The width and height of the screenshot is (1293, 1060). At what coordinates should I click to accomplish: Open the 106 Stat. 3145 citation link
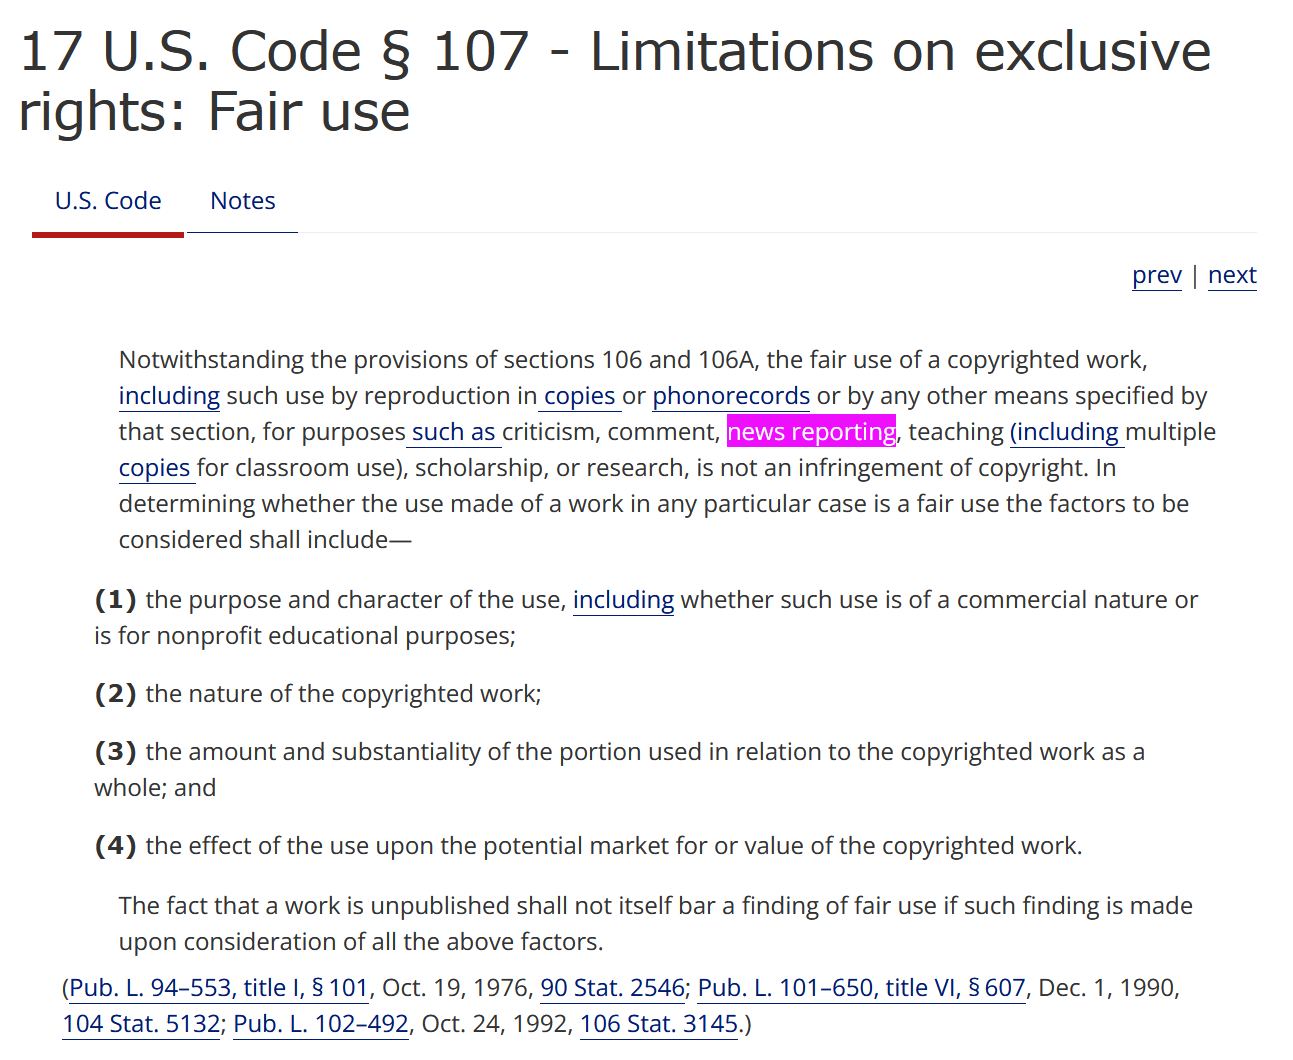click(659, 1024)
